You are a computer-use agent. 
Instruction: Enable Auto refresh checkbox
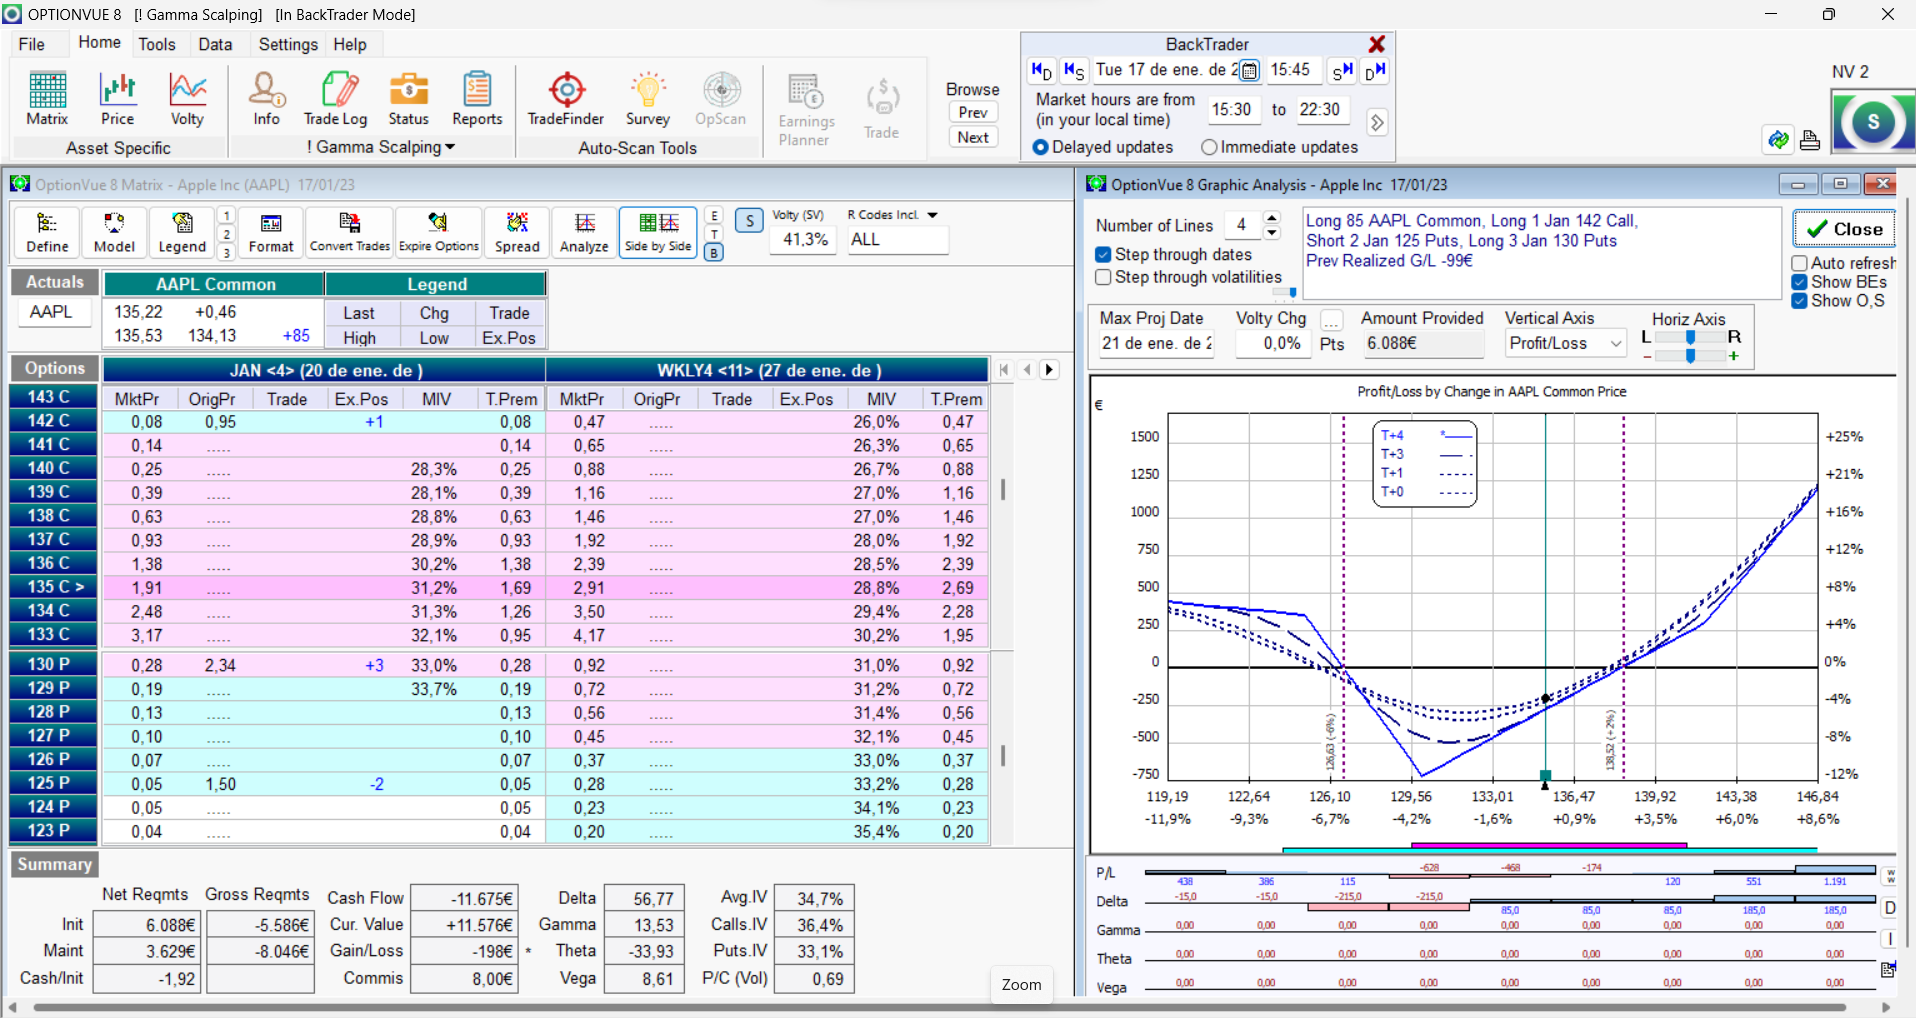coord(1799,263)
